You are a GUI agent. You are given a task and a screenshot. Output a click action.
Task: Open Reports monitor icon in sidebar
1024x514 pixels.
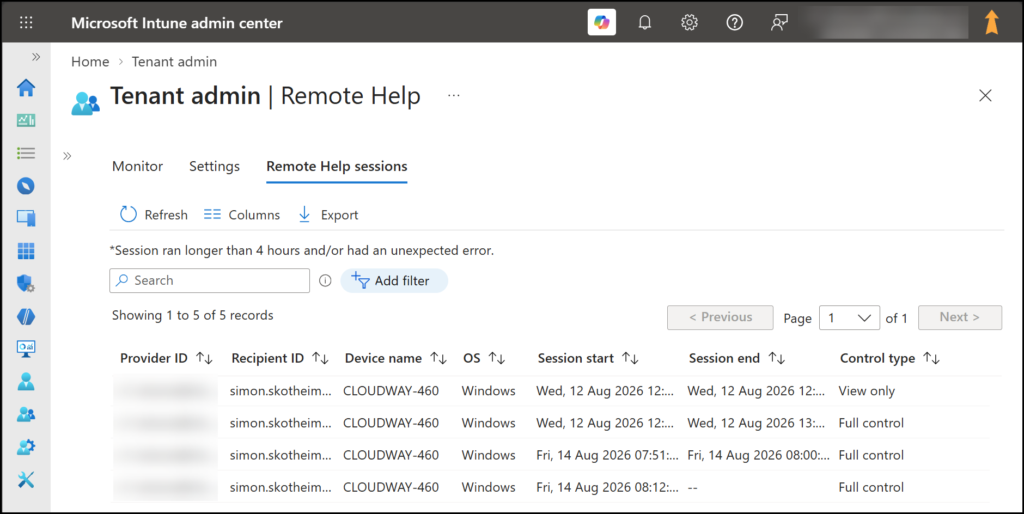[26, 349]
